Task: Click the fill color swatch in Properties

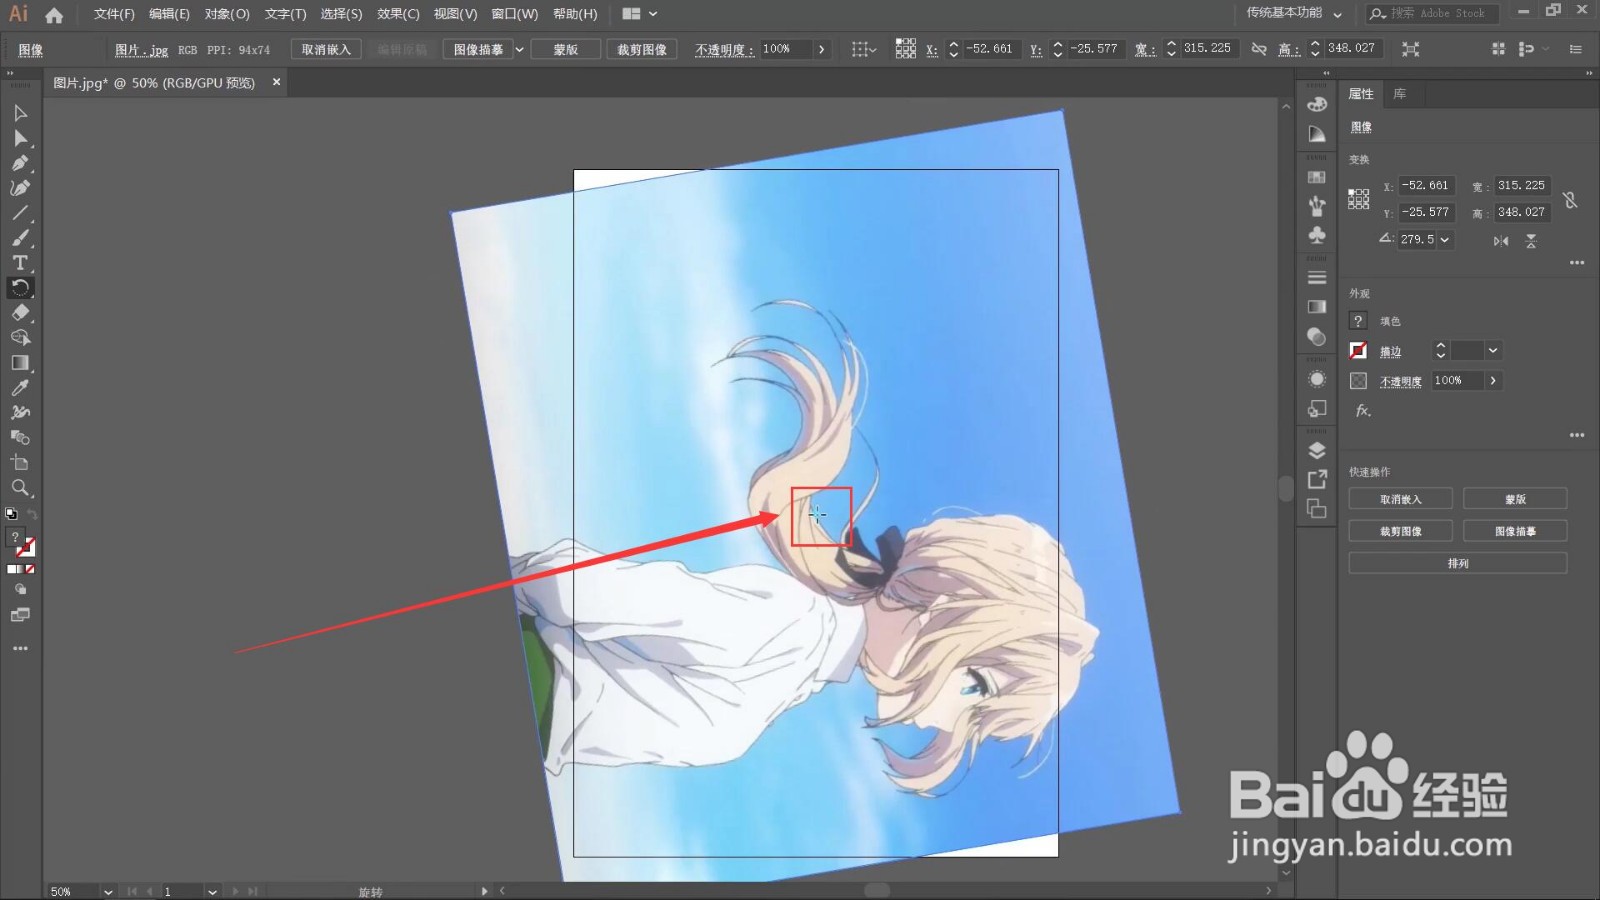Action: pyautogui.click(x=1358, y=321)
